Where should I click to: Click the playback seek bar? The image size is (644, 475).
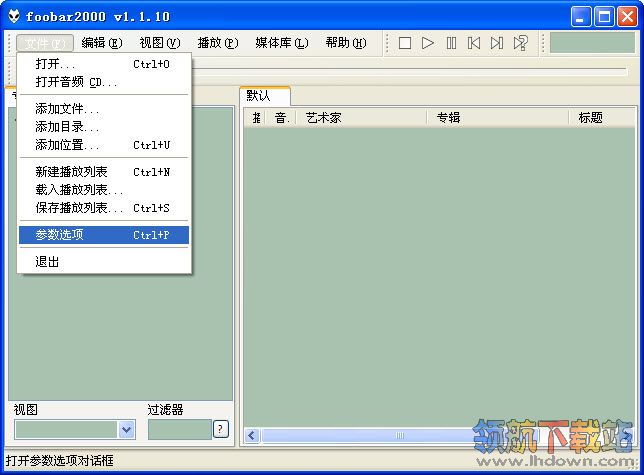[x=409, y=72]
